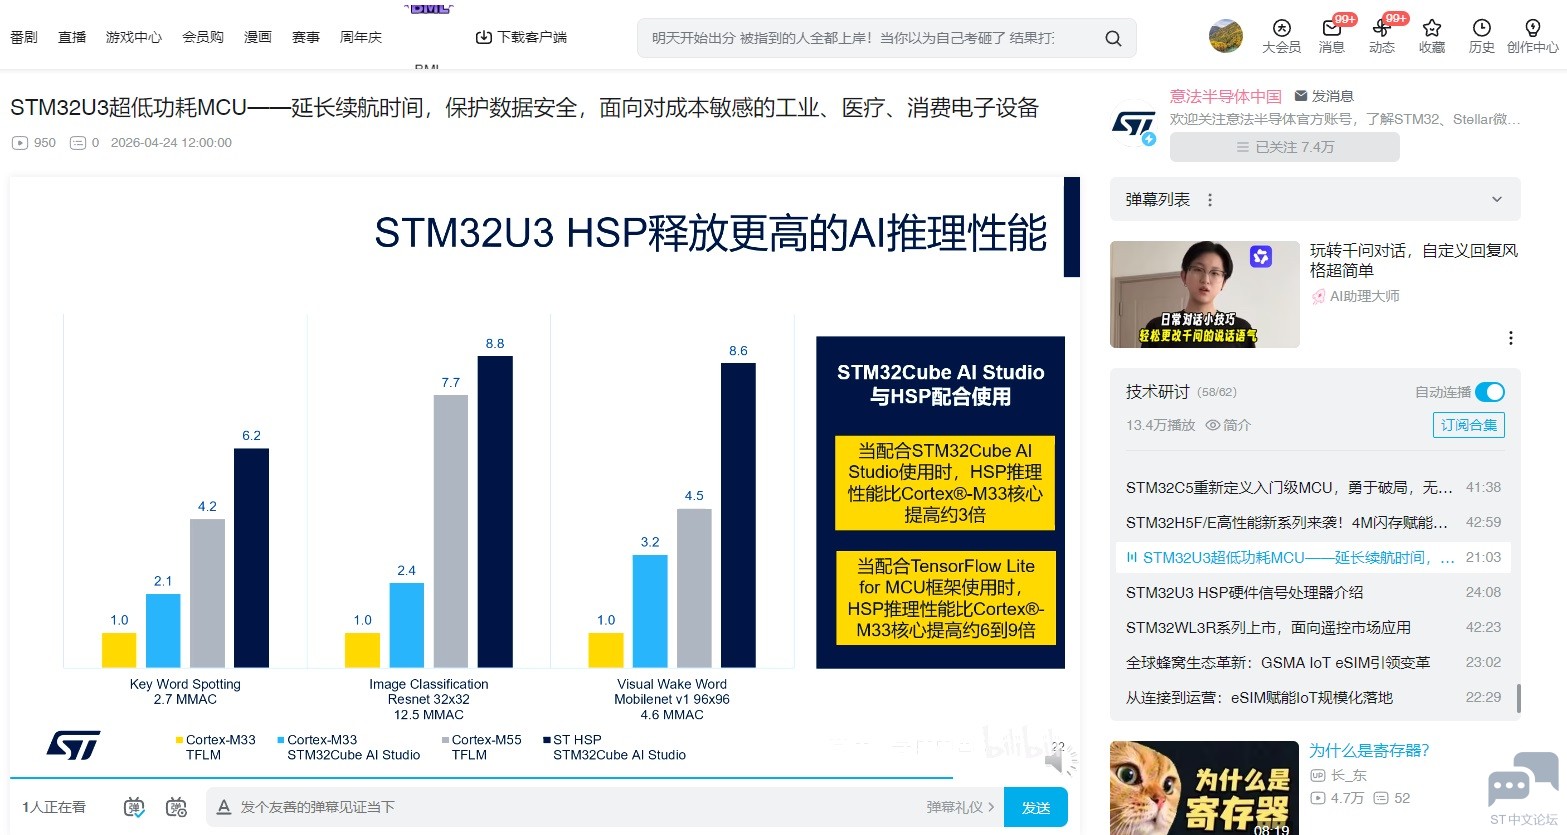1567x835 pixels.
Task: Click the 技术研讨 collection title
Action: point(1158,392)
